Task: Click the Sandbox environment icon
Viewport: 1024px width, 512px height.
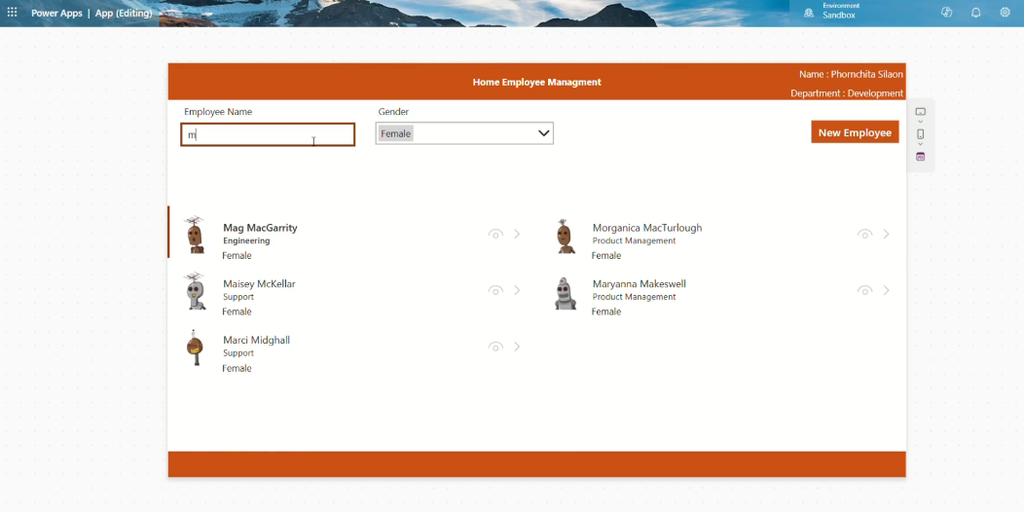Action: coord(808,12)
